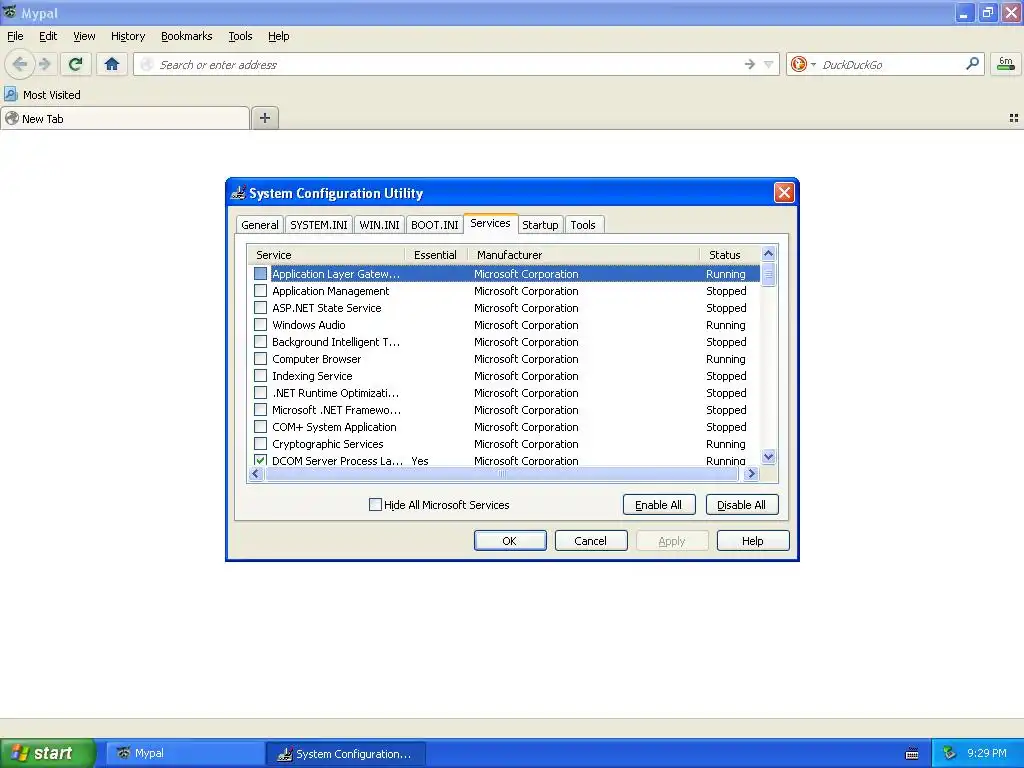Viewport: 1024px width, 768px height.
Task: Click the vertical scrollbar thumb in services list
Action: [769, 274]
